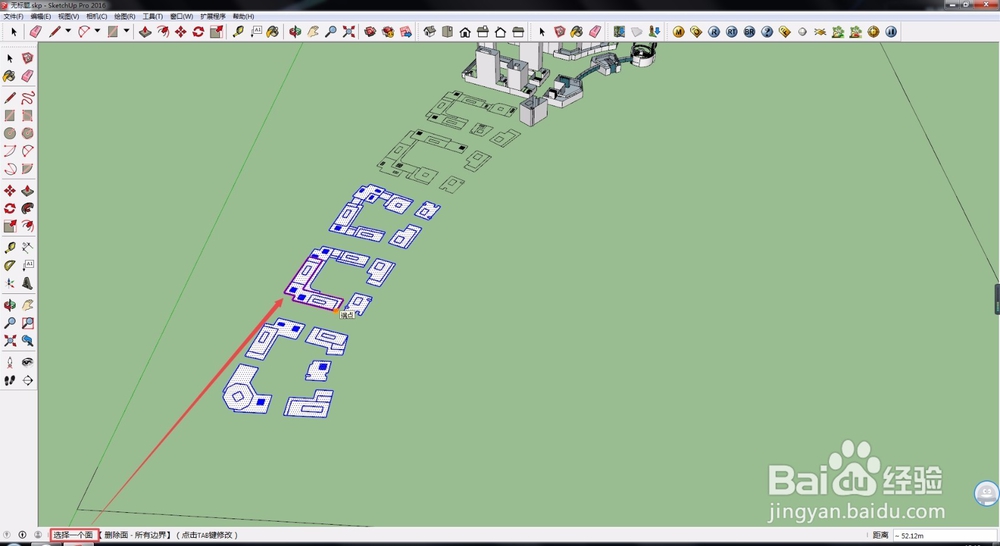This screenshot has height=546, width=1000.
Task: Switch to Front view house icon
Action: click(x=466, y=31)
